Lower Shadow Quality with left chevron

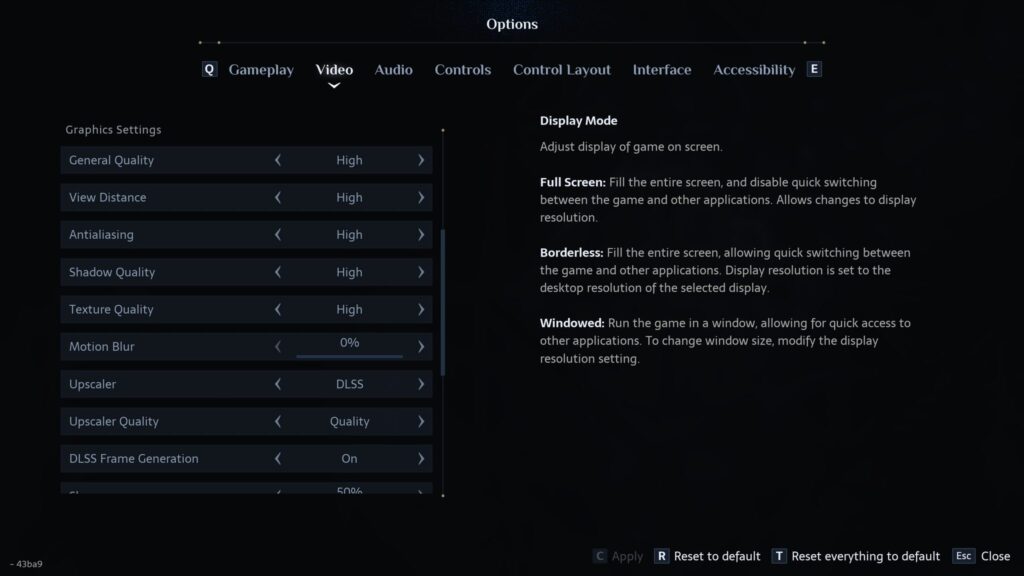click(278, 272)
